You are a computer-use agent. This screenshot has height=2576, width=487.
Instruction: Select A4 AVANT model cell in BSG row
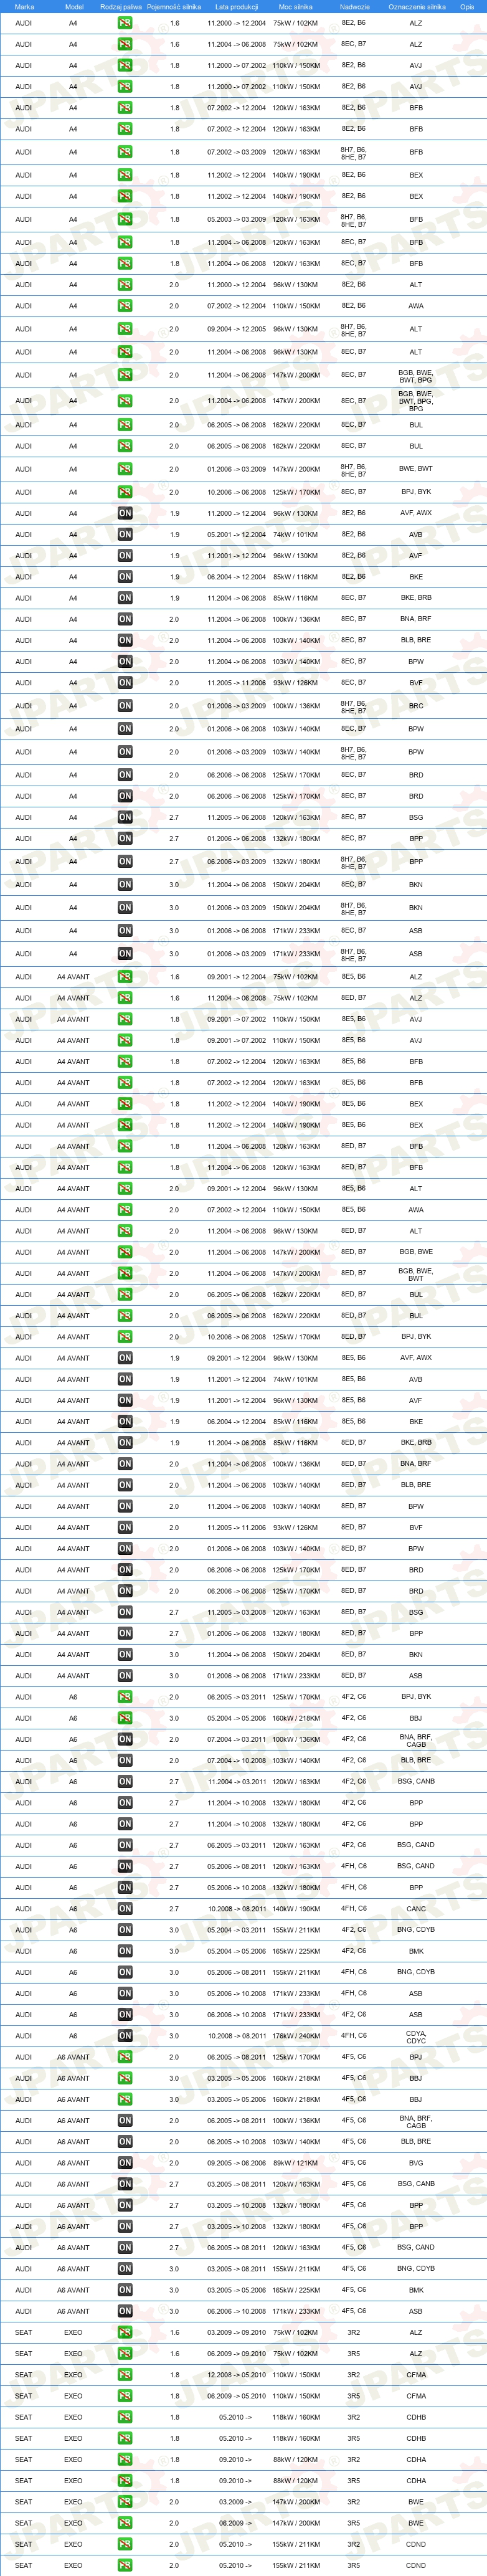(73, 1612)
